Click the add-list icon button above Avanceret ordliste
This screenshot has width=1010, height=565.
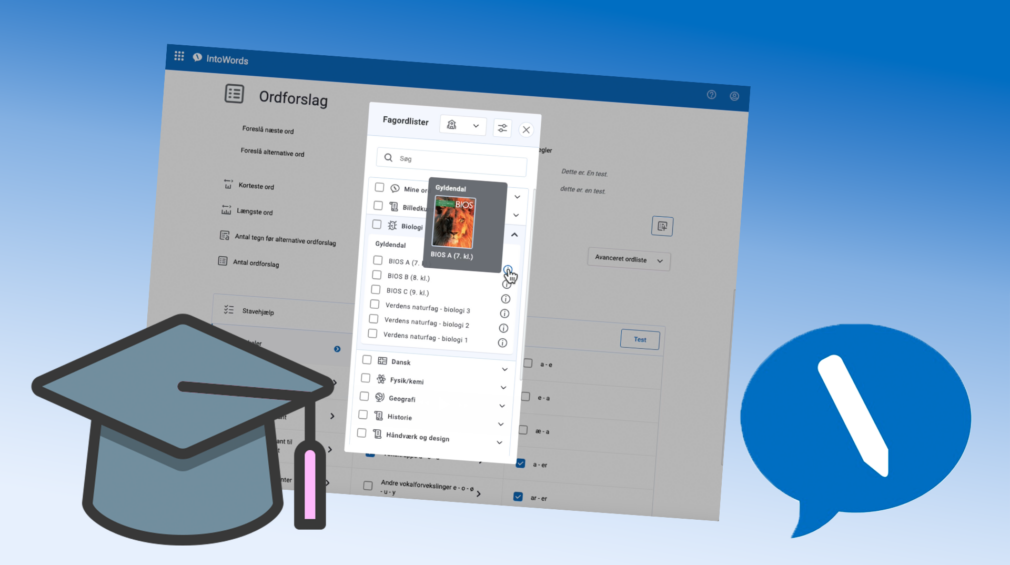pyautogui.click(x=662, y=226)
